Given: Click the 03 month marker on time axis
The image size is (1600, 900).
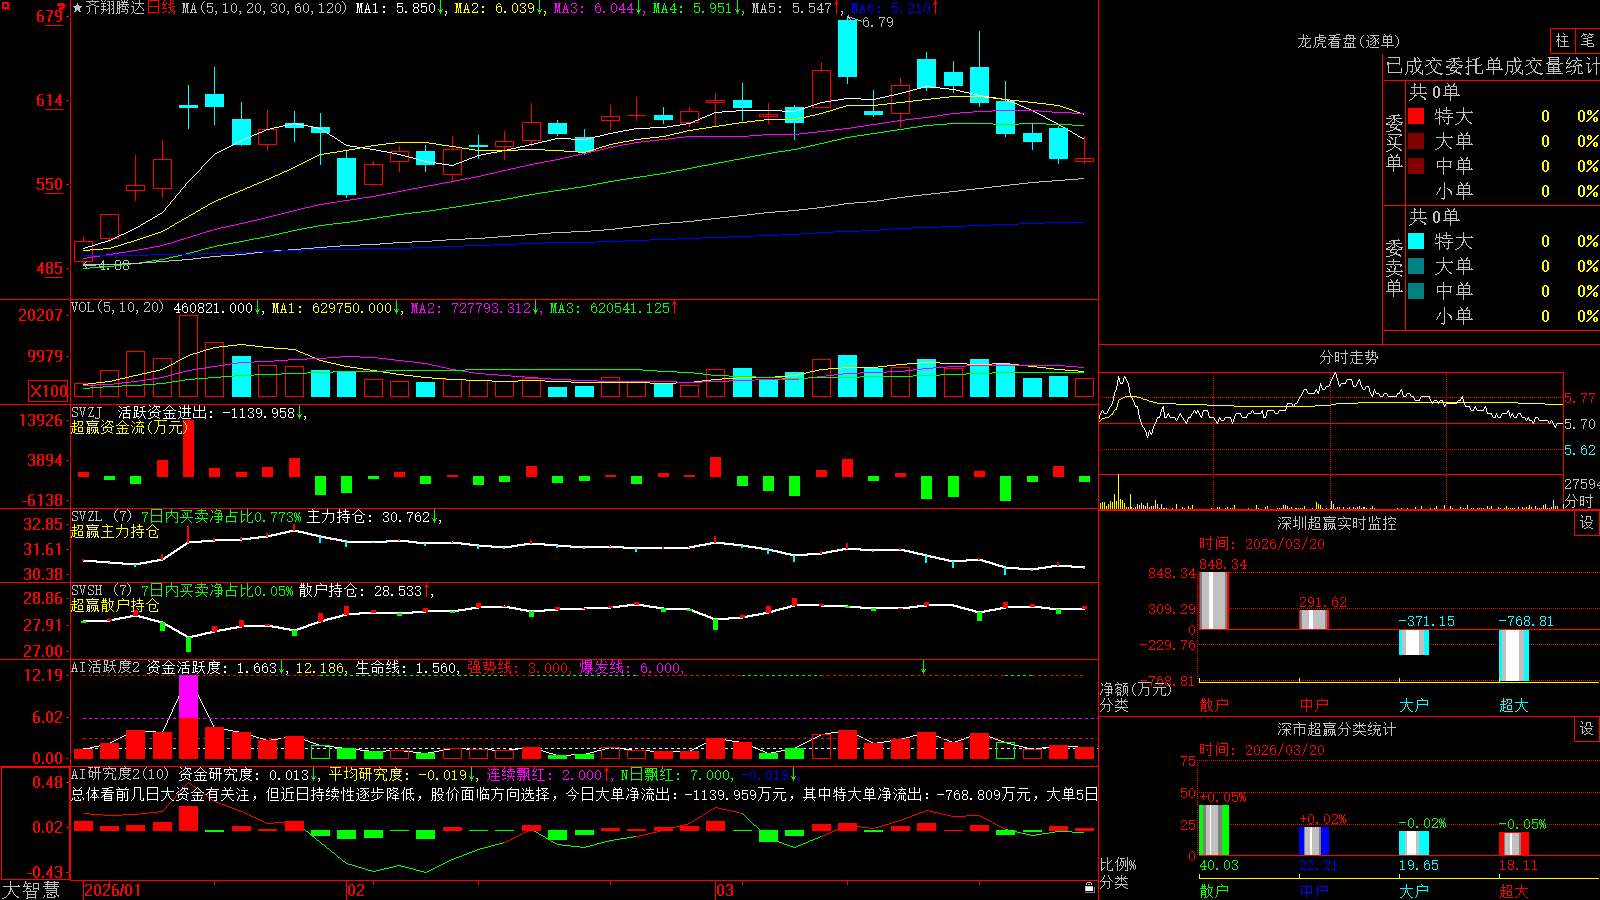Looking at the screenshot, I should point(725,890).
